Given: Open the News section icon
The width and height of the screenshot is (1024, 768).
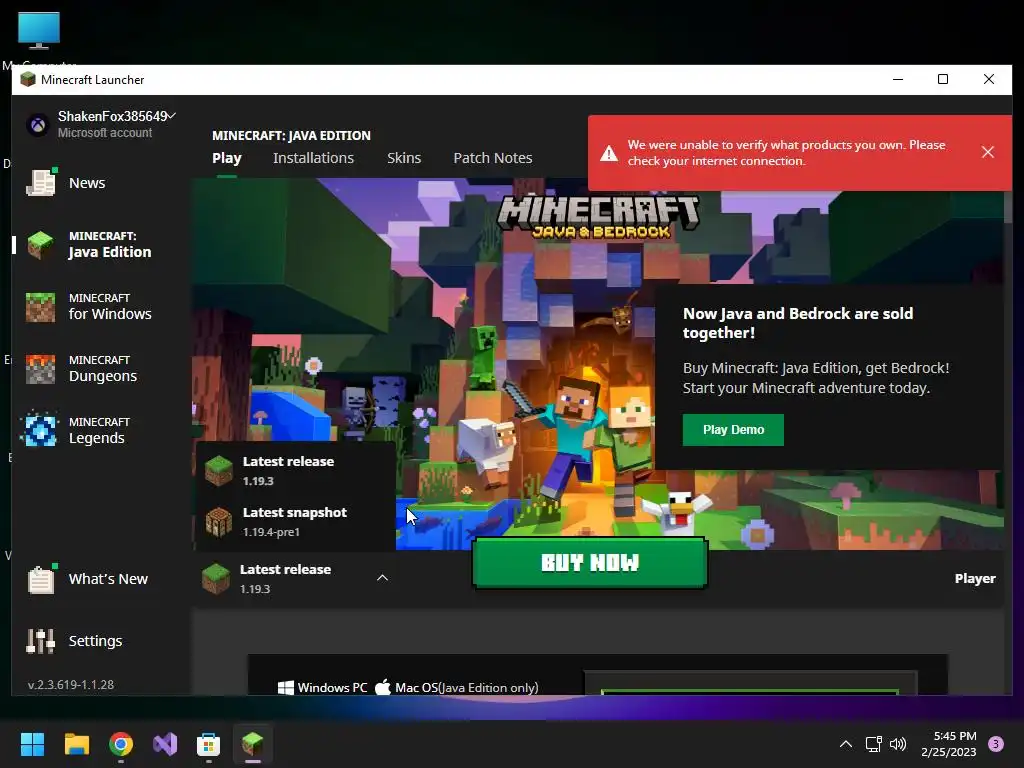Looking at the screenshot, I should click(x=40, y=182).
